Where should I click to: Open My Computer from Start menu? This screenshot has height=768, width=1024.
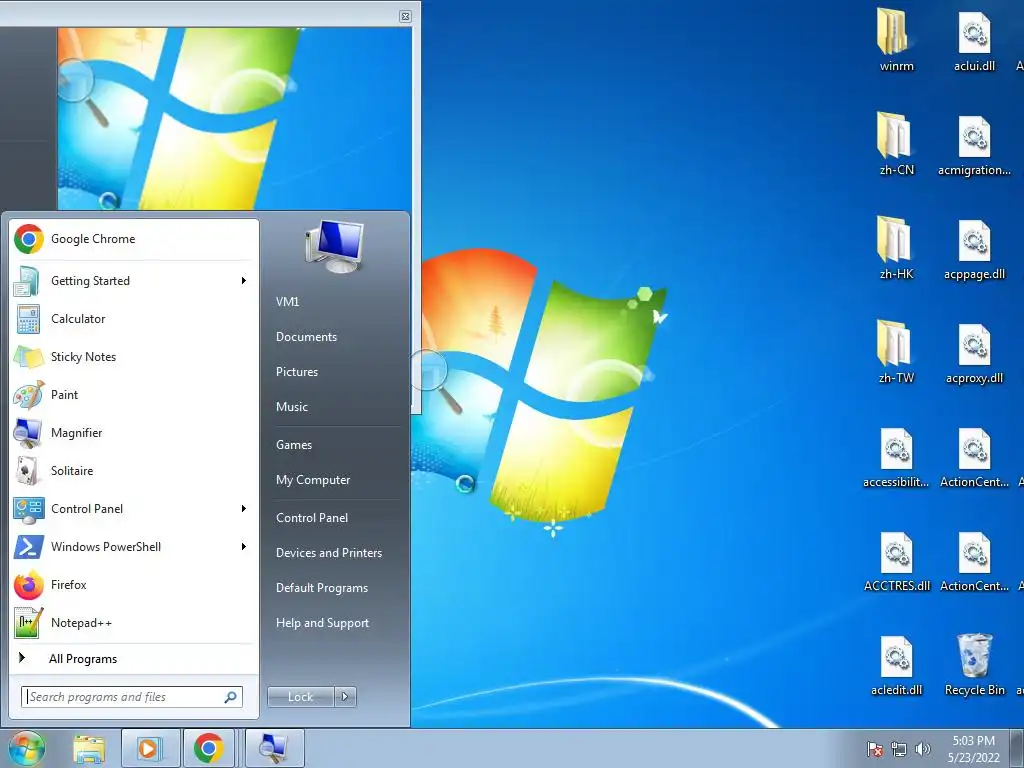click(313, 480)
